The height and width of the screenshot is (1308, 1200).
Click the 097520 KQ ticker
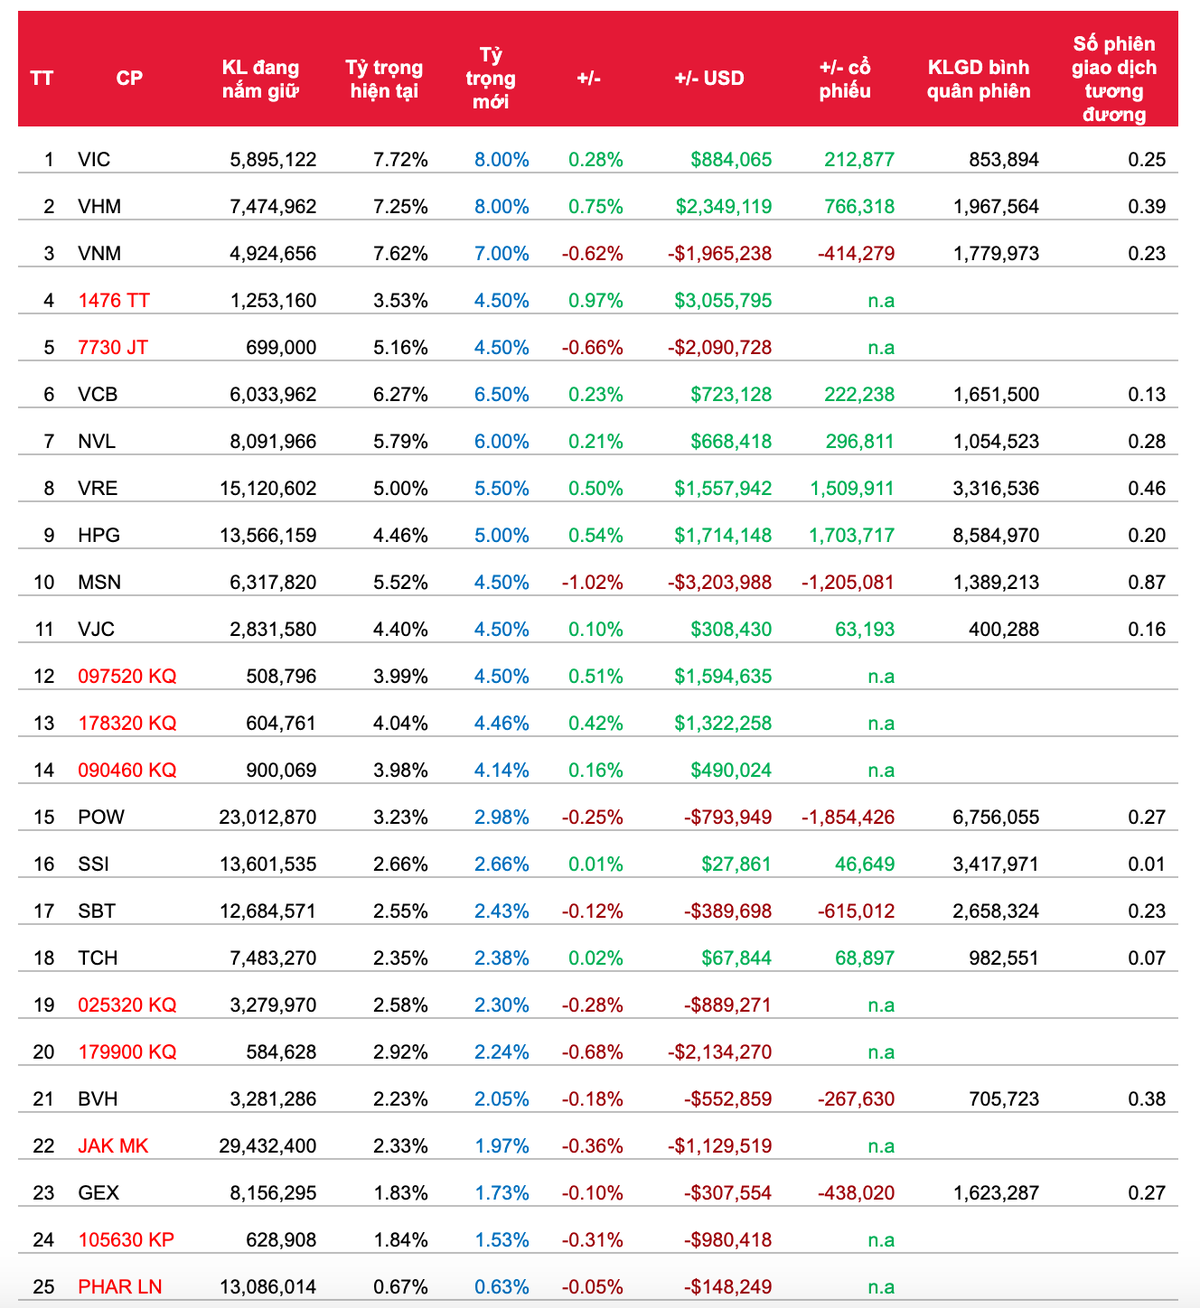click(127, 676)
